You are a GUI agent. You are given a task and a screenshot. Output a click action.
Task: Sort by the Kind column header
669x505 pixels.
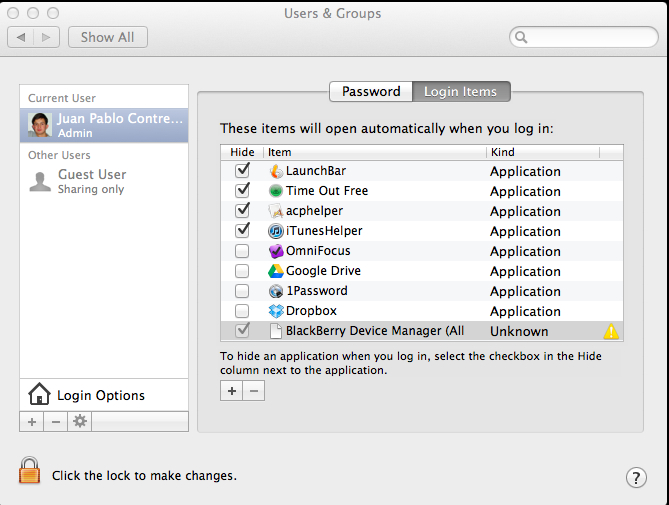pyautogui.click(x=543, y=152)
